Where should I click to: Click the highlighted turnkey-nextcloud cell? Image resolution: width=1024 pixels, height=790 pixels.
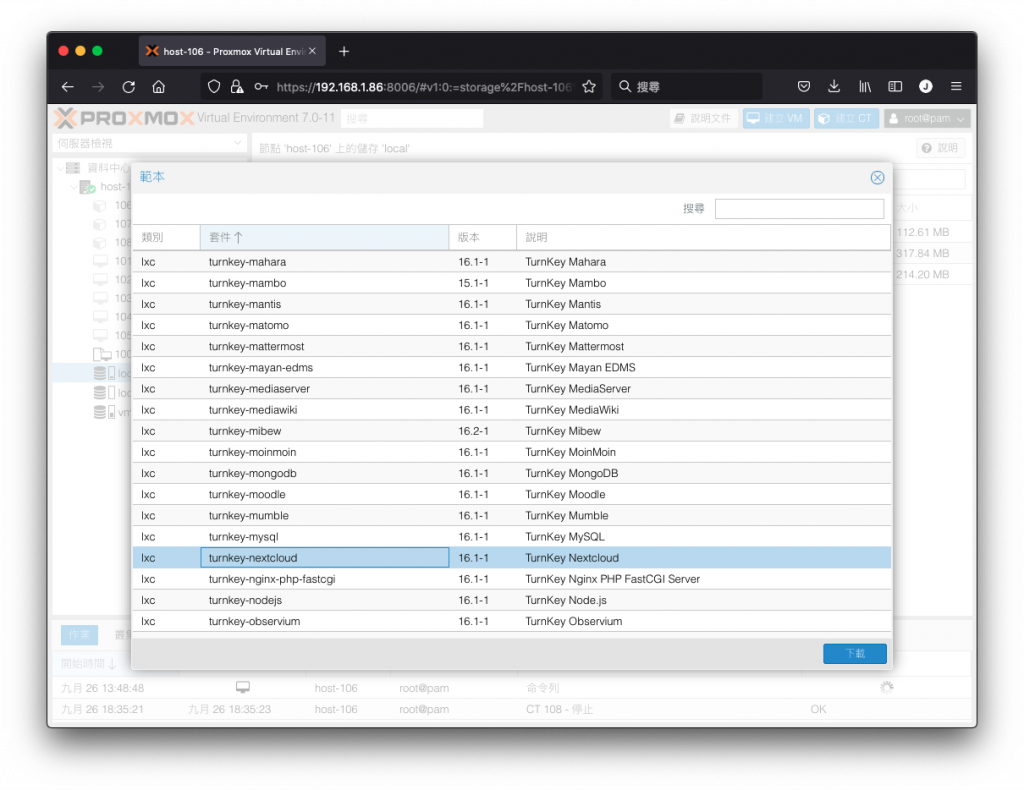coord(325,558)
